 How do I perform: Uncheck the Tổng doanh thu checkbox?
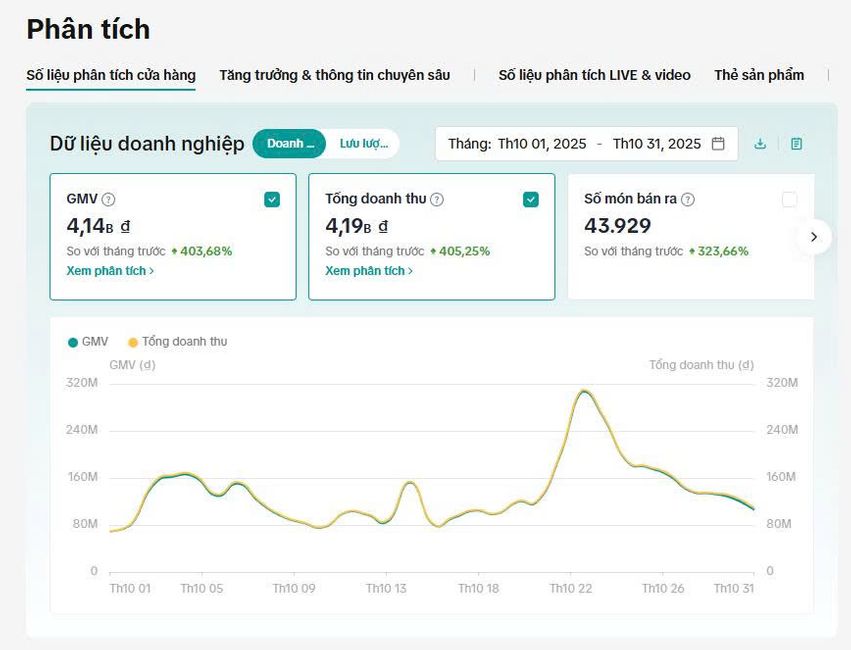click(x=531, y=199)
